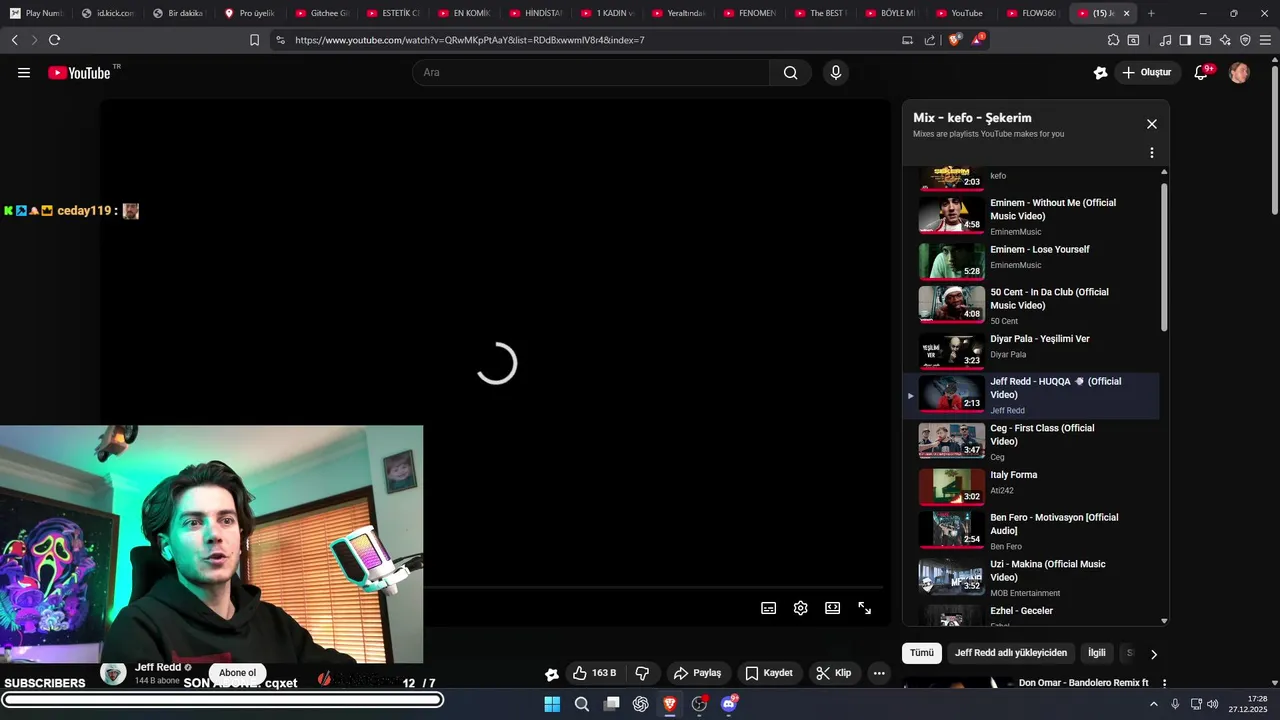This screenshot has width=1280, height=720.
Task: Open Brave Rewards triangle icon
Action: click(977, 40)
